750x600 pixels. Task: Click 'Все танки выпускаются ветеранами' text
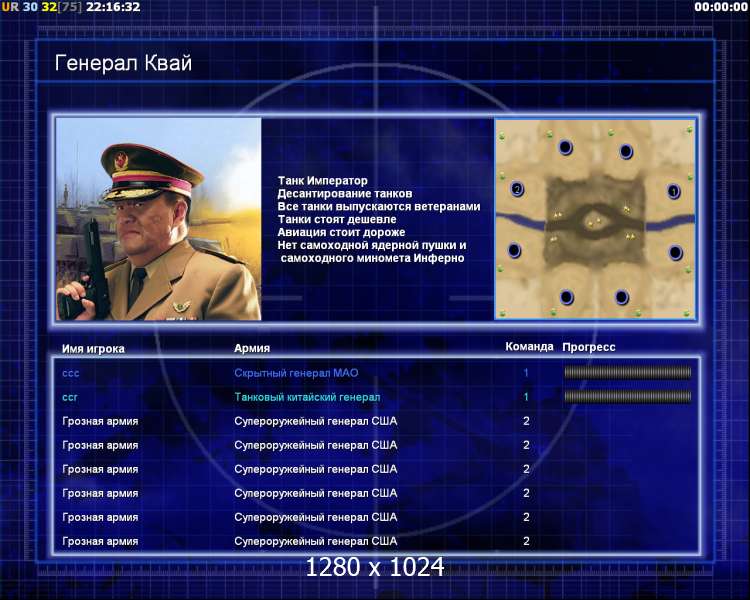coord(379,207)
